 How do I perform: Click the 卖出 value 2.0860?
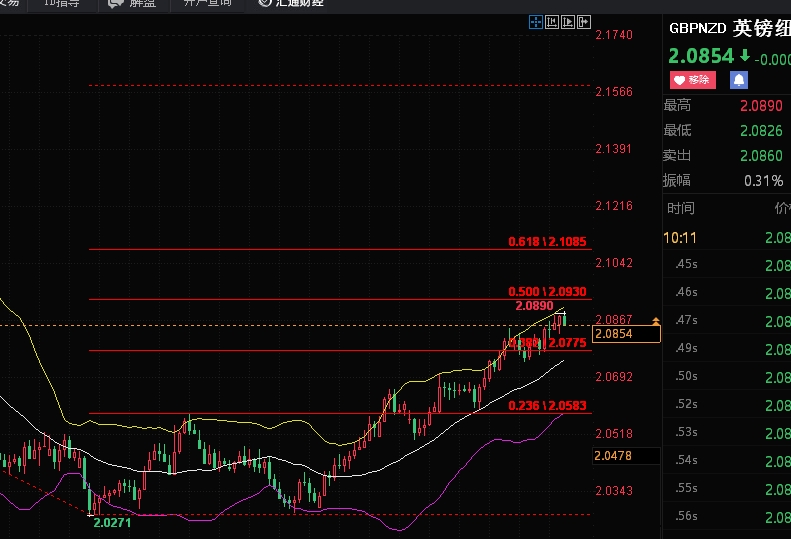click(x=761, y=155)
